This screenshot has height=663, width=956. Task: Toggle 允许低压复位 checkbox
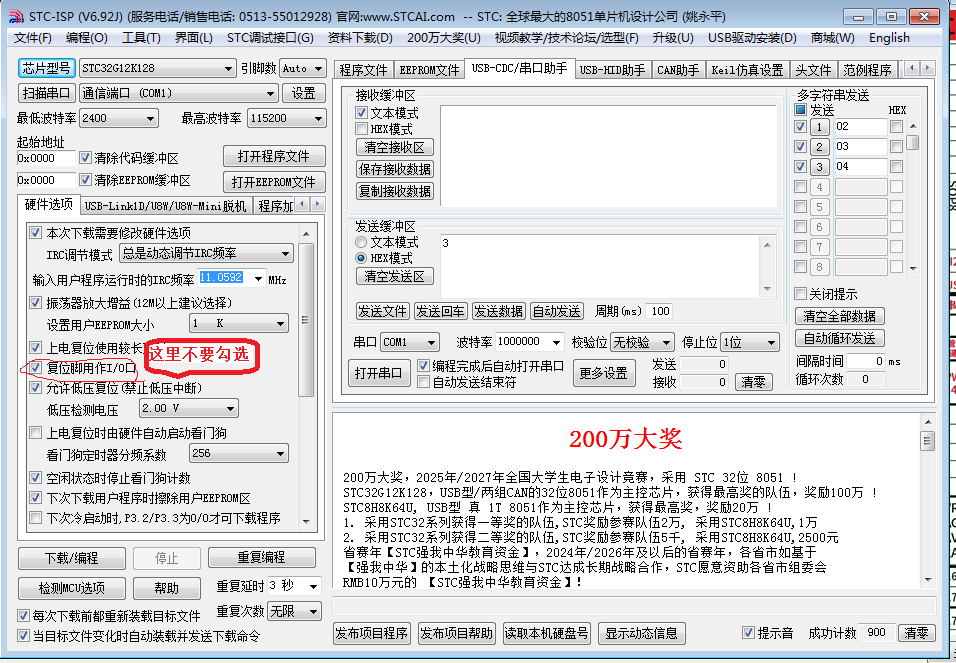(x=35, y=388)
